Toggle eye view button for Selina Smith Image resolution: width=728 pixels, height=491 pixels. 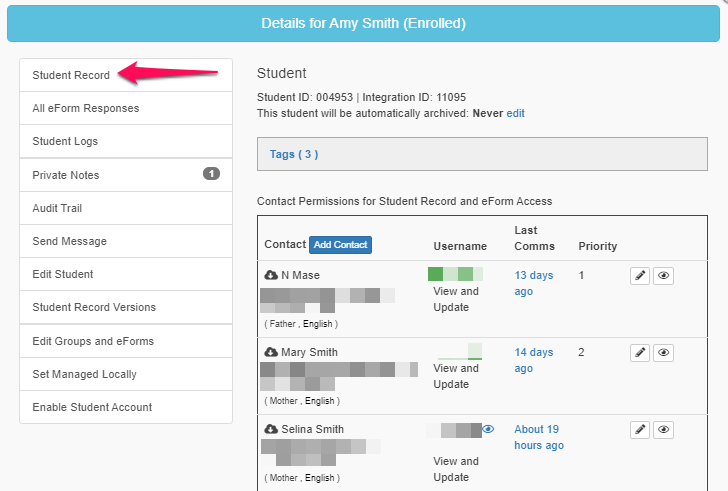point(663,430)
